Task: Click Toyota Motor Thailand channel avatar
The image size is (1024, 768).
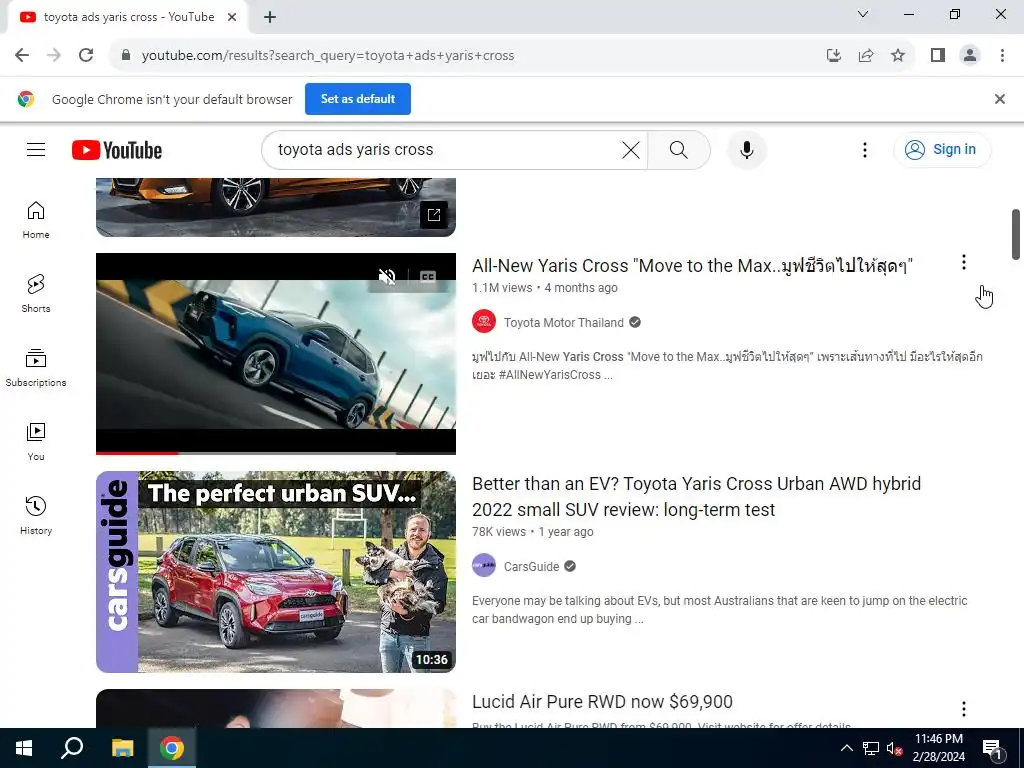Action: [x=484, y=321]
